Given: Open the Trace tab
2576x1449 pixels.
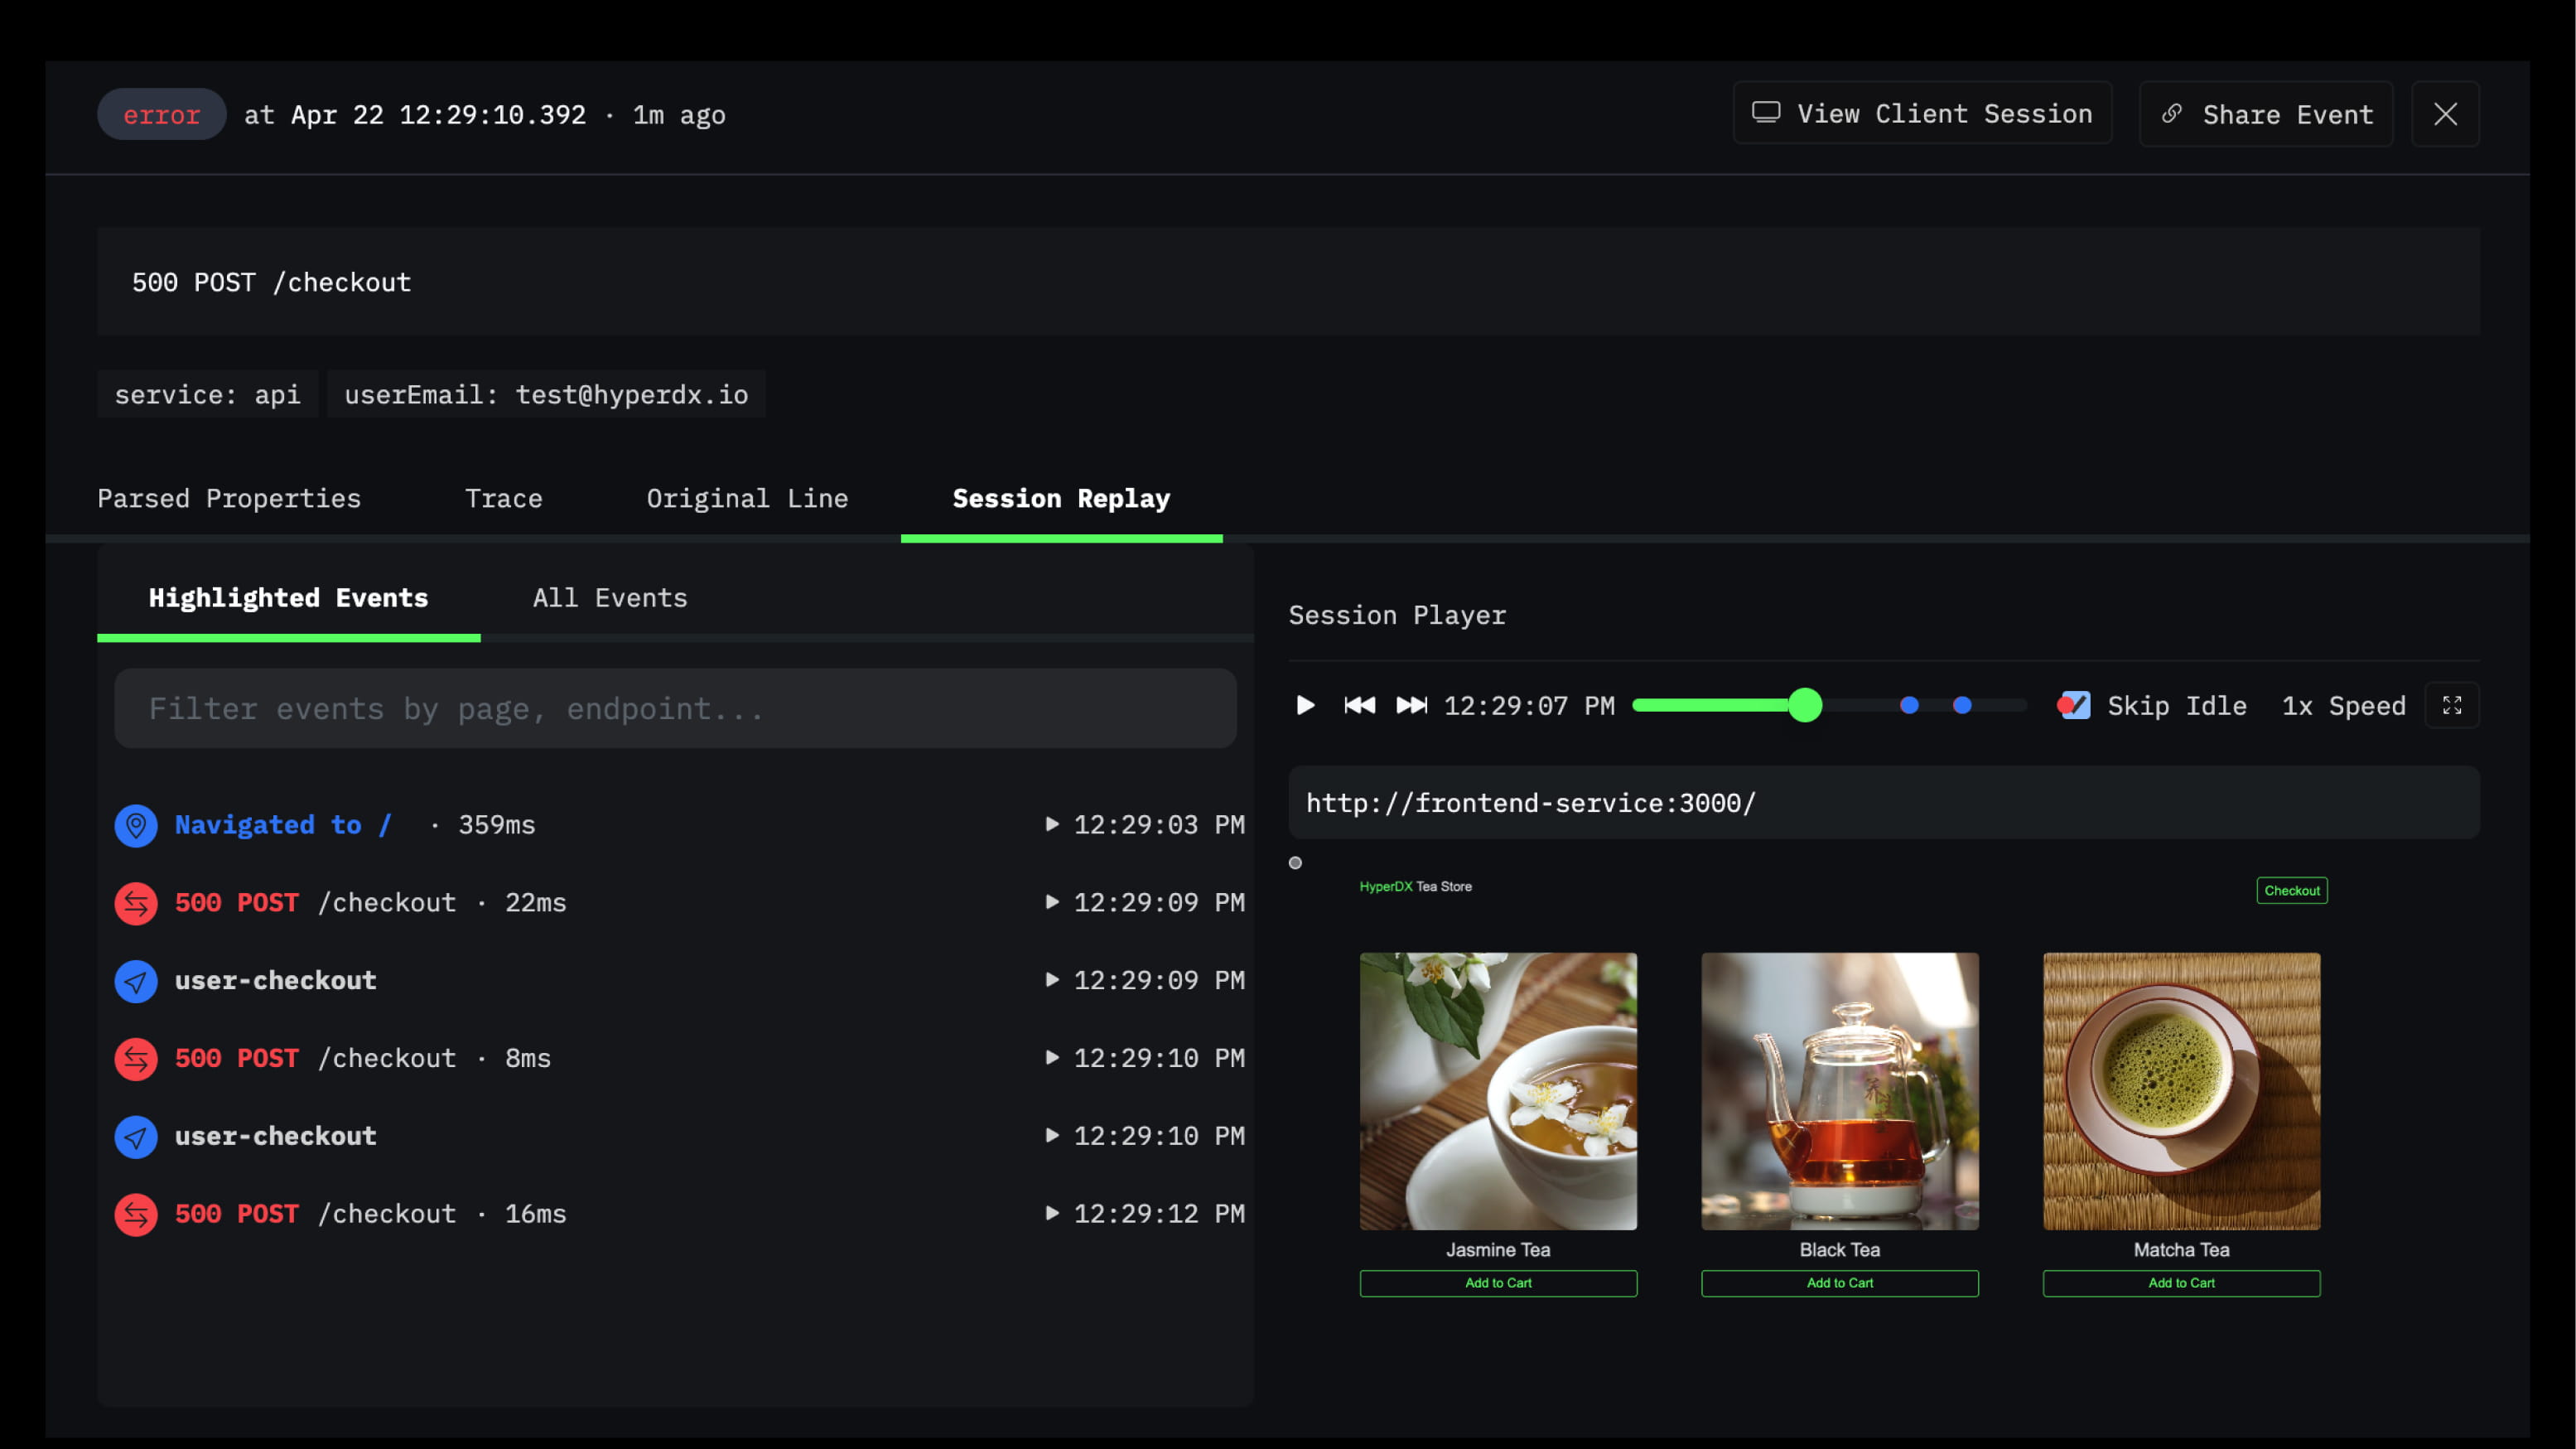Looking at the screenshot, I should [503, 499].
